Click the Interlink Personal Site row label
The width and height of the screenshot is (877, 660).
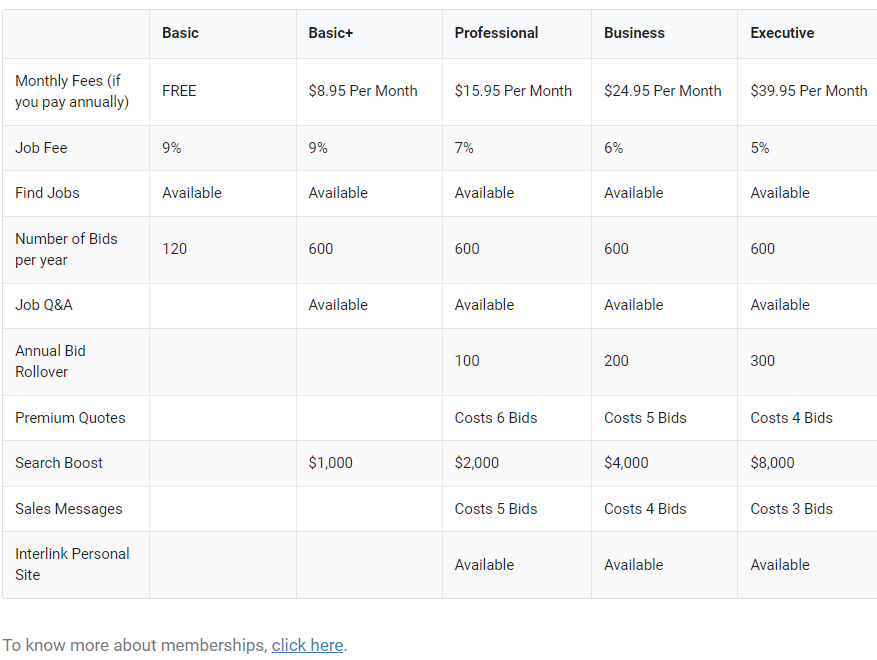click(x=72, y=564)
